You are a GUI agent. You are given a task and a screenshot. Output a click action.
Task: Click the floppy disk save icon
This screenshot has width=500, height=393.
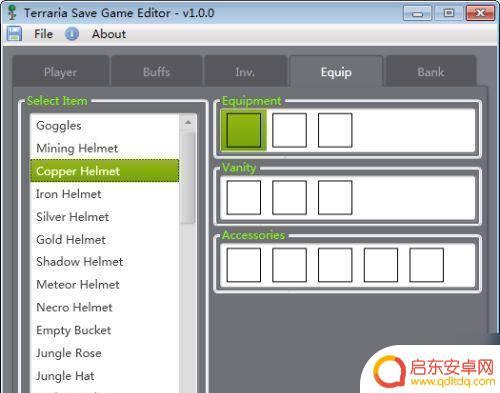coord(14,34)
